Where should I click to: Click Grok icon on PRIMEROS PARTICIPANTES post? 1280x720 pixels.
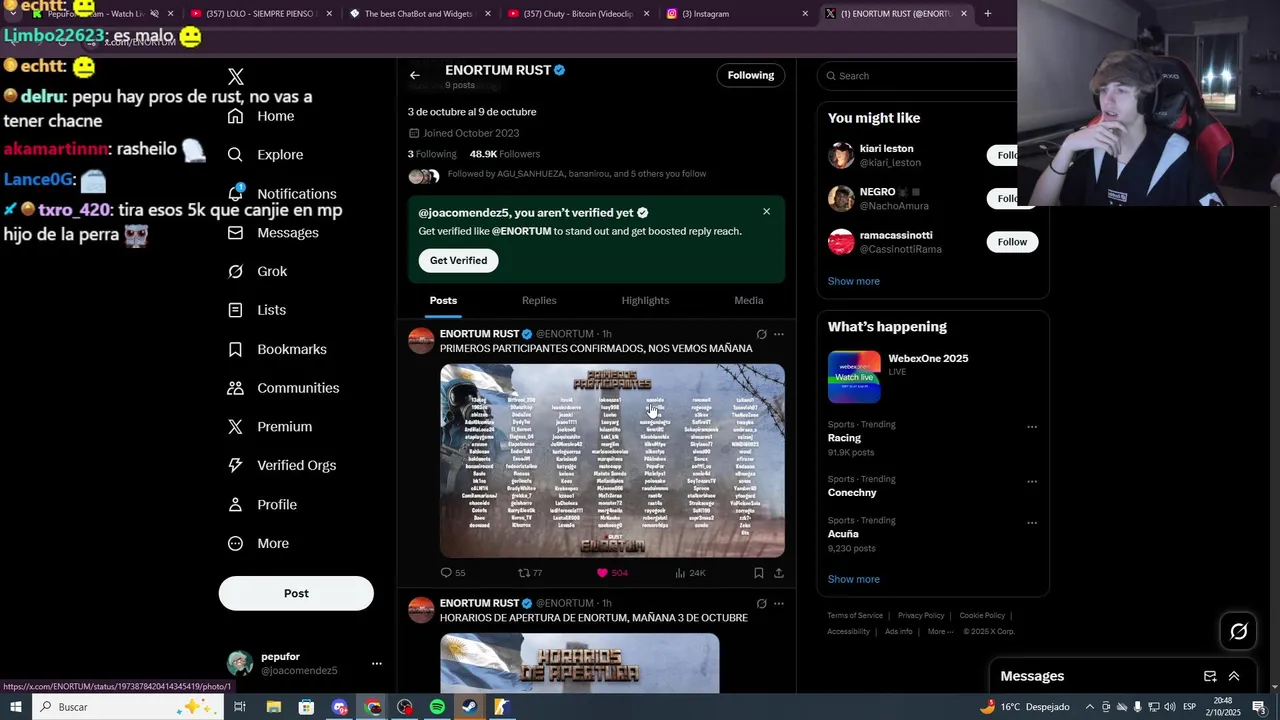click(761, 334)
